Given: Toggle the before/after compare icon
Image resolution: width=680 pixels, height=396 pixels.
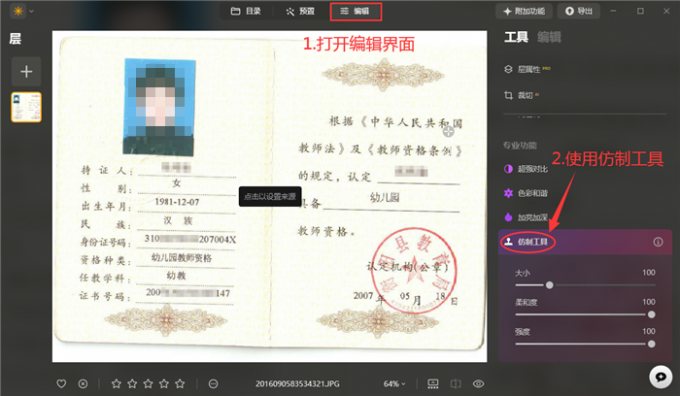Looking at the screenshot, I should click(x=456, y=384).
